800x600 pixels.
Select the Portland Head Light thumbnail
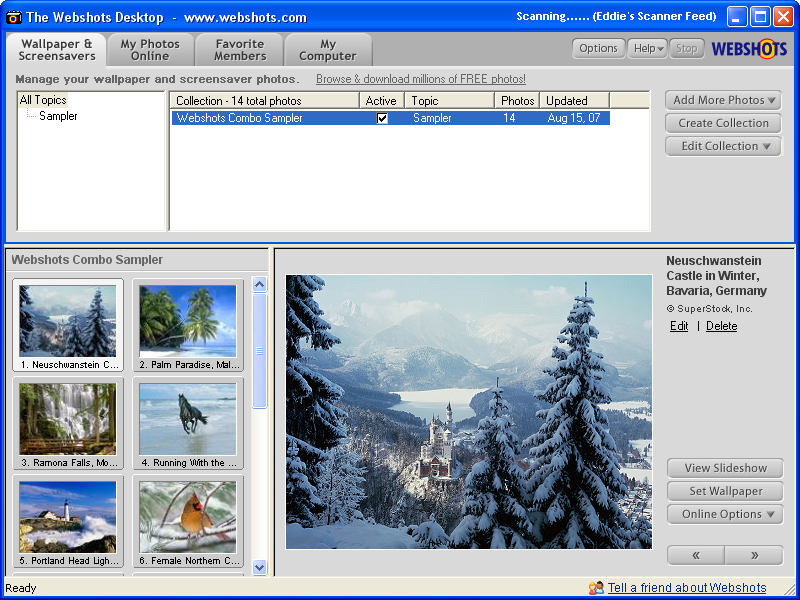pyautogui.click(x=68, y=521)
